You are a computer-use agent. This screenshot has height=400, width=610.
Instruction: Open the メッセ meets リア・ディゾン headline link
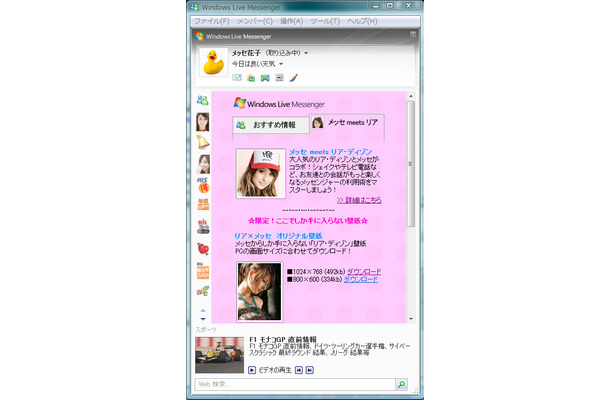pyautogui.click(x=331, y=152)
